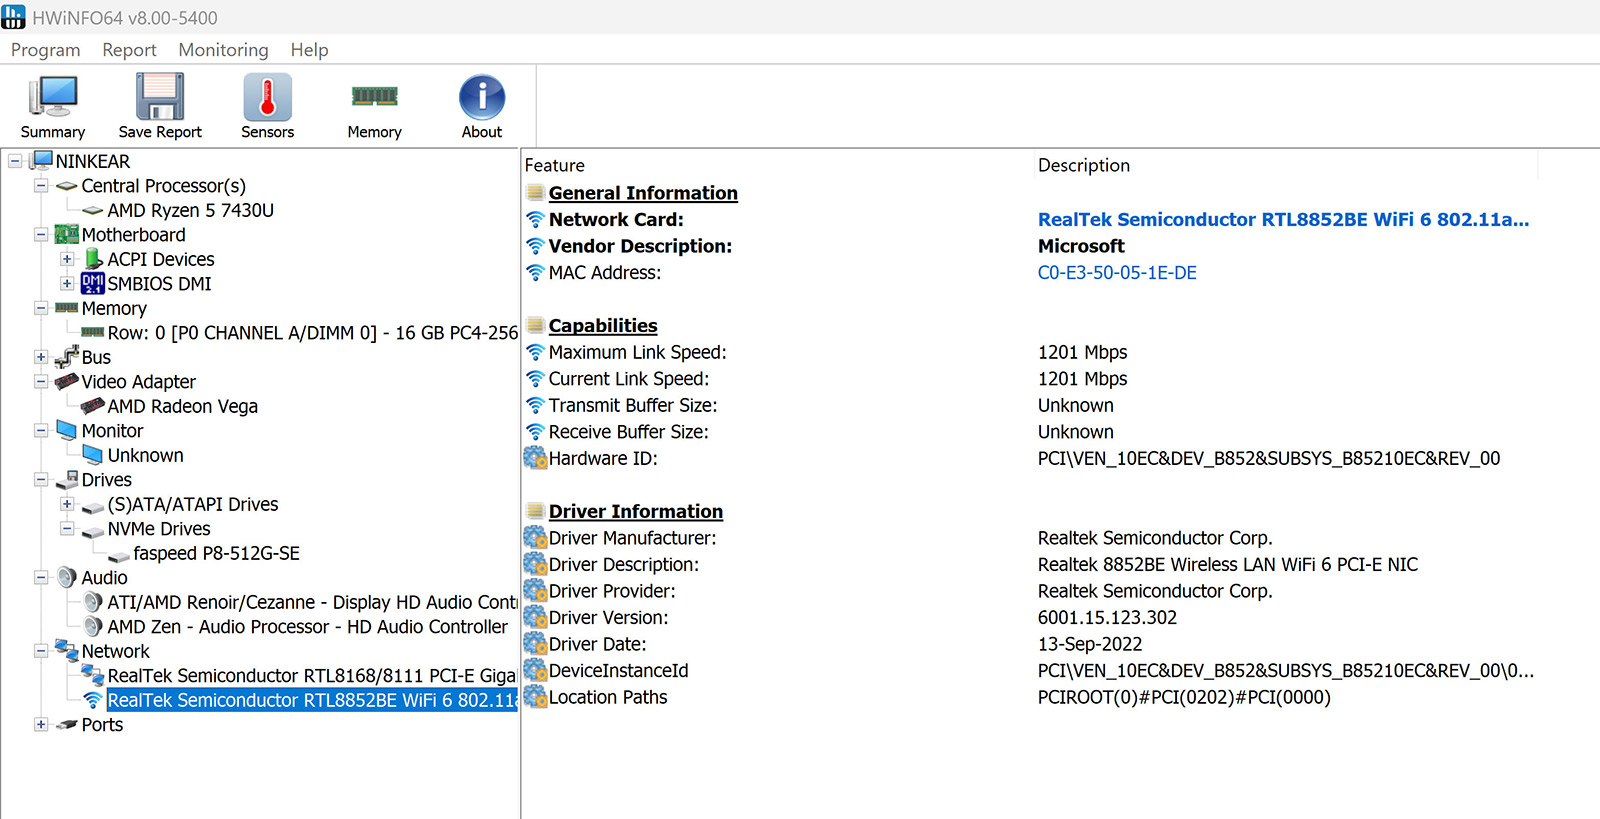Screen dimensions: 1600x819
Task: Click the WiFi icon beside Maximum Link Speed
Action: click(x=535, y=352)
